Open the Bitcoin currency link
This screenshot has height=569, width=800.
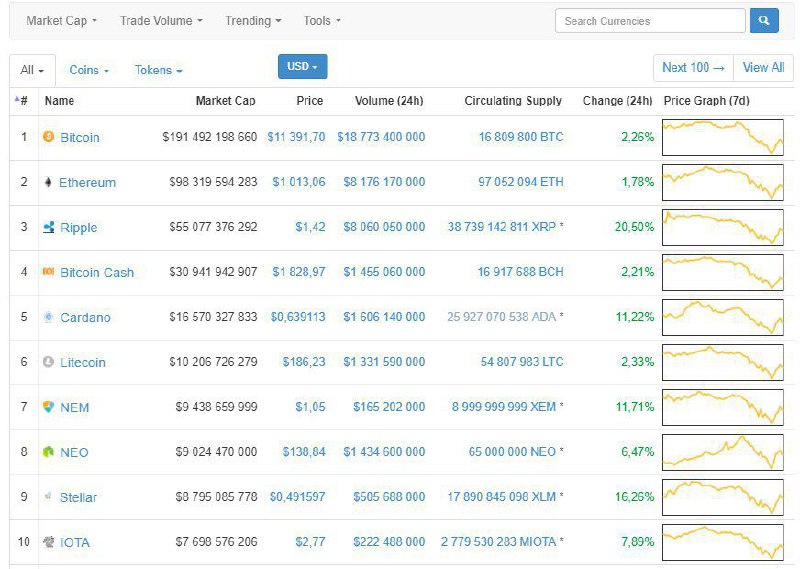(80, 137)
